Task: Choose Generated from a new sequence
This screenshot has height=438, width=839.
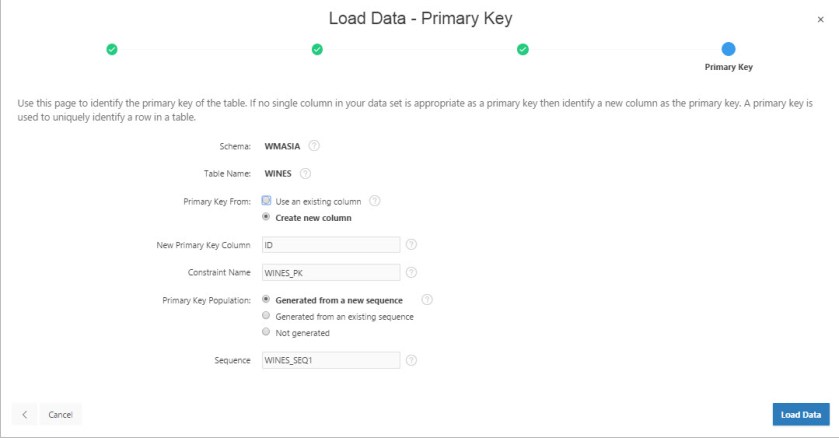Action: (266, 299)
